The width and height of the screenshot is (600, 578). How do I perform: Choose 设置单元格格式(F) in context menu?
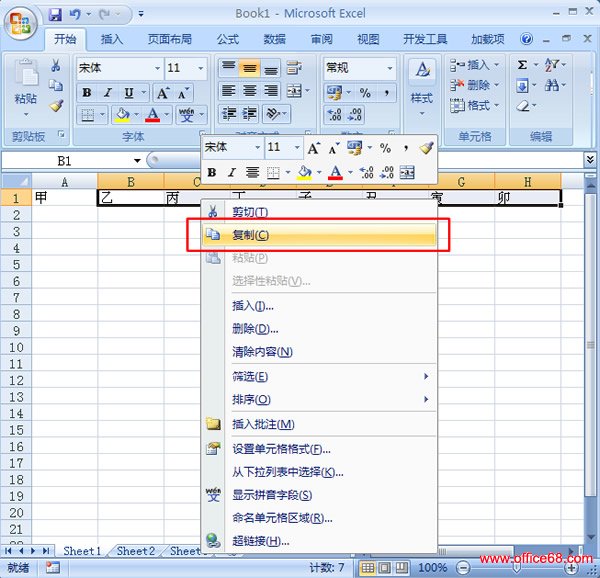click(319, 449)
